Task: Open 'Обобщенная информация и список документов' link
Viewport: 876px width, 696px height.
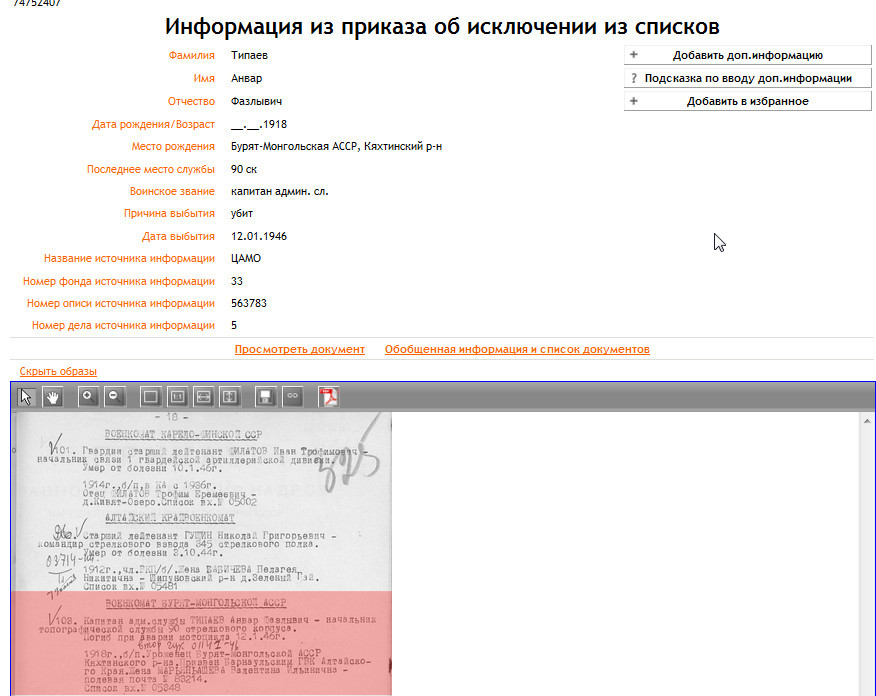Action: 517,350
